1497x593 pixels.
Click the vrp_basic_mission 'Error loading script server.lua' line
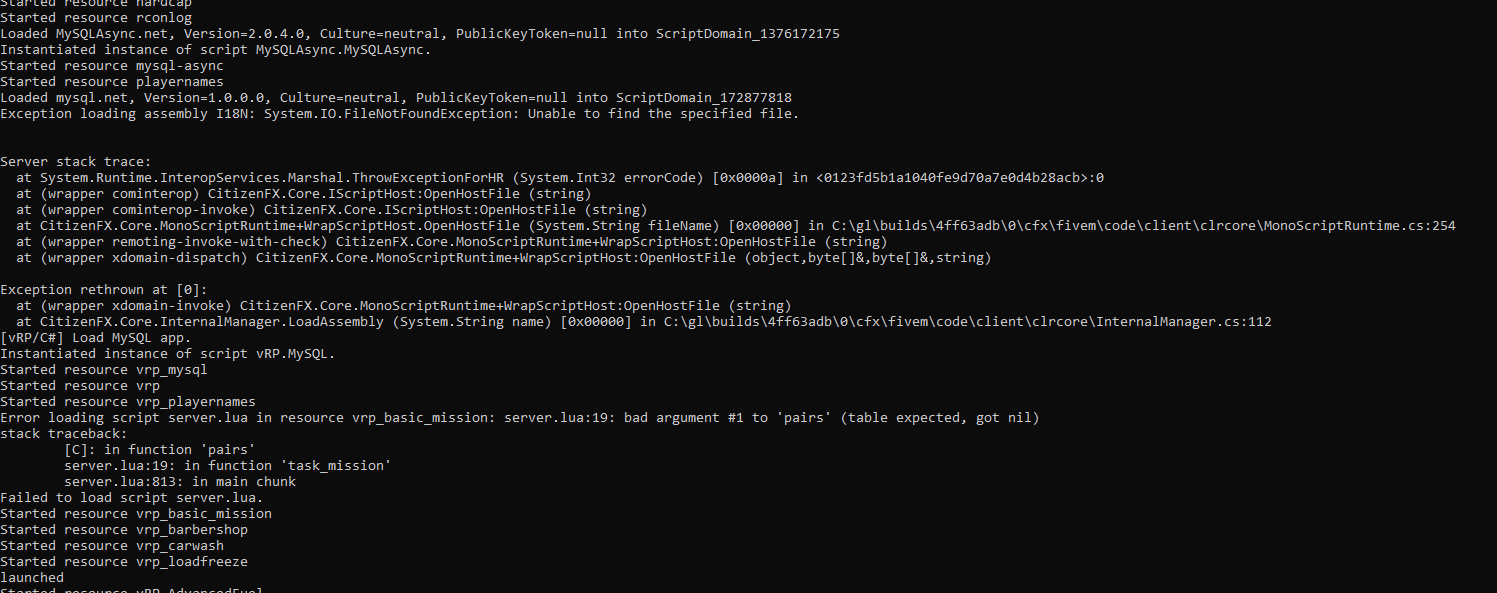[520, 417]
